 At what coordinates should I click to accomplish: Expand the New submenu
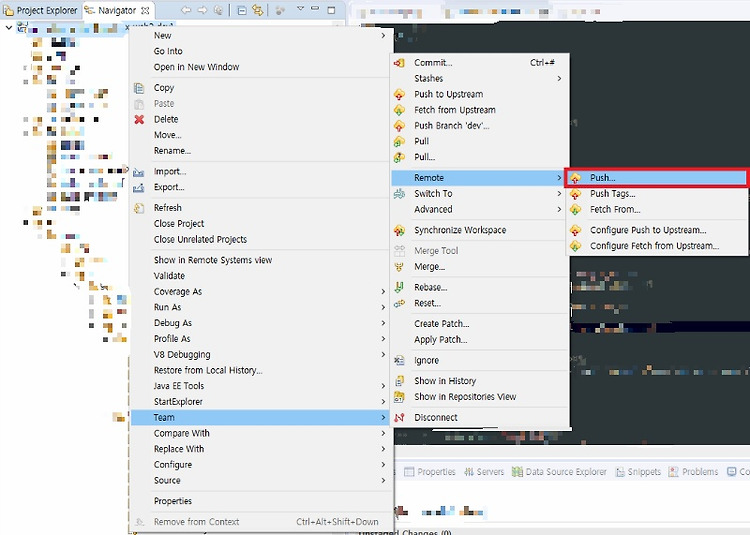pyautogui.click(x=383, y=35)
